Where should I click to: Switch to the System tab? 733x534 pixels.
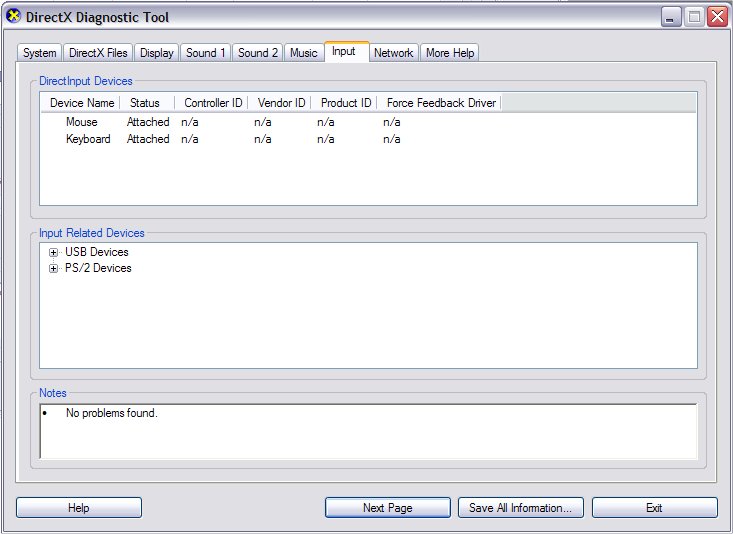(x=40, y=53)
